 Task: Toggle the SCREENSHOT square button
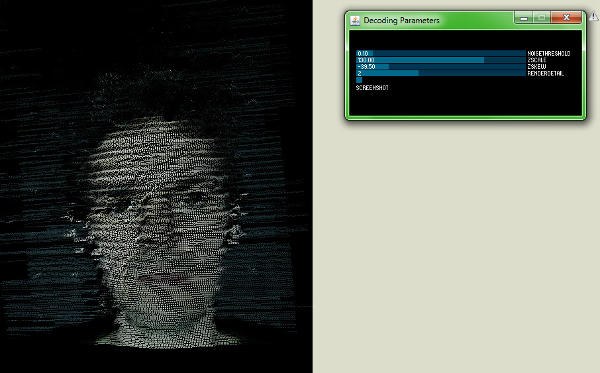(359, 80)
